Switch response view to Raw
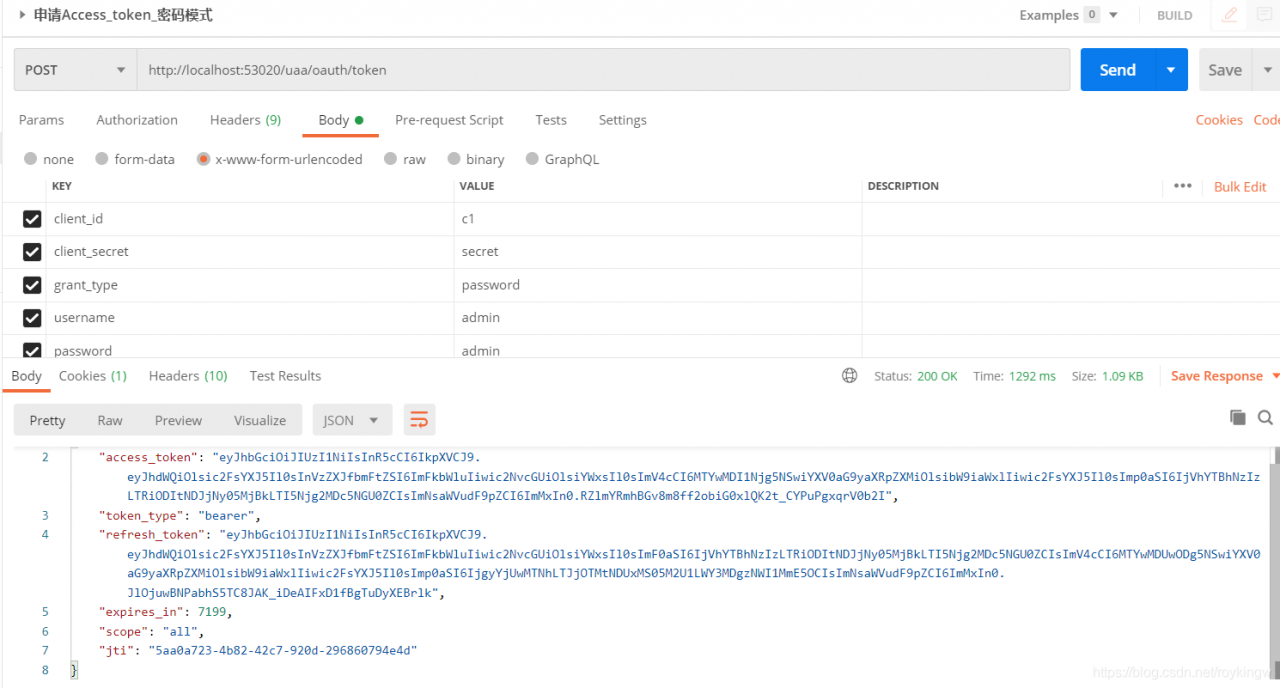Screen dimensions: 1280x688 (x=110, y=420)
